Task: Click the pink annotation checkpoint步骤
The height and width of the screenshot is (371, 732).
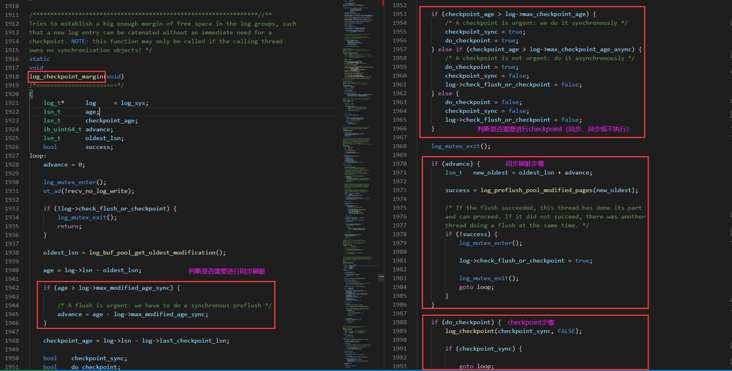Action: click(531, 322)
